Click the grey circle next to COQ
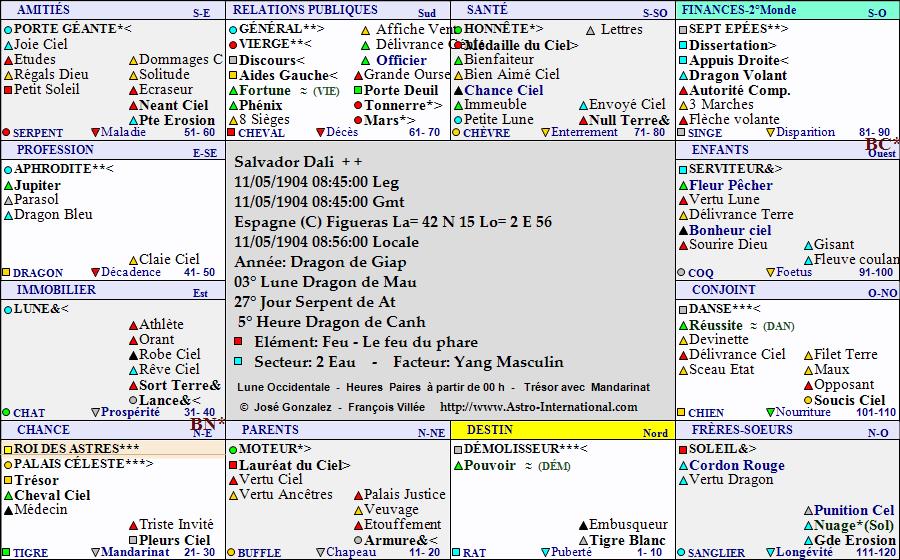 click(682, 272)
